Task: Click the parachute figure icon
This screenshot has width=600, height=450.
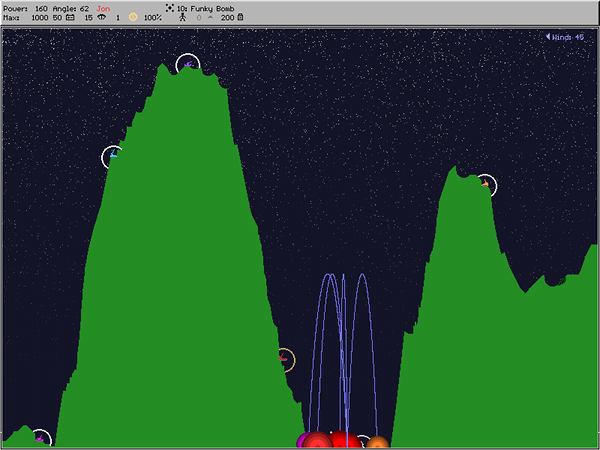Action: 180,18
